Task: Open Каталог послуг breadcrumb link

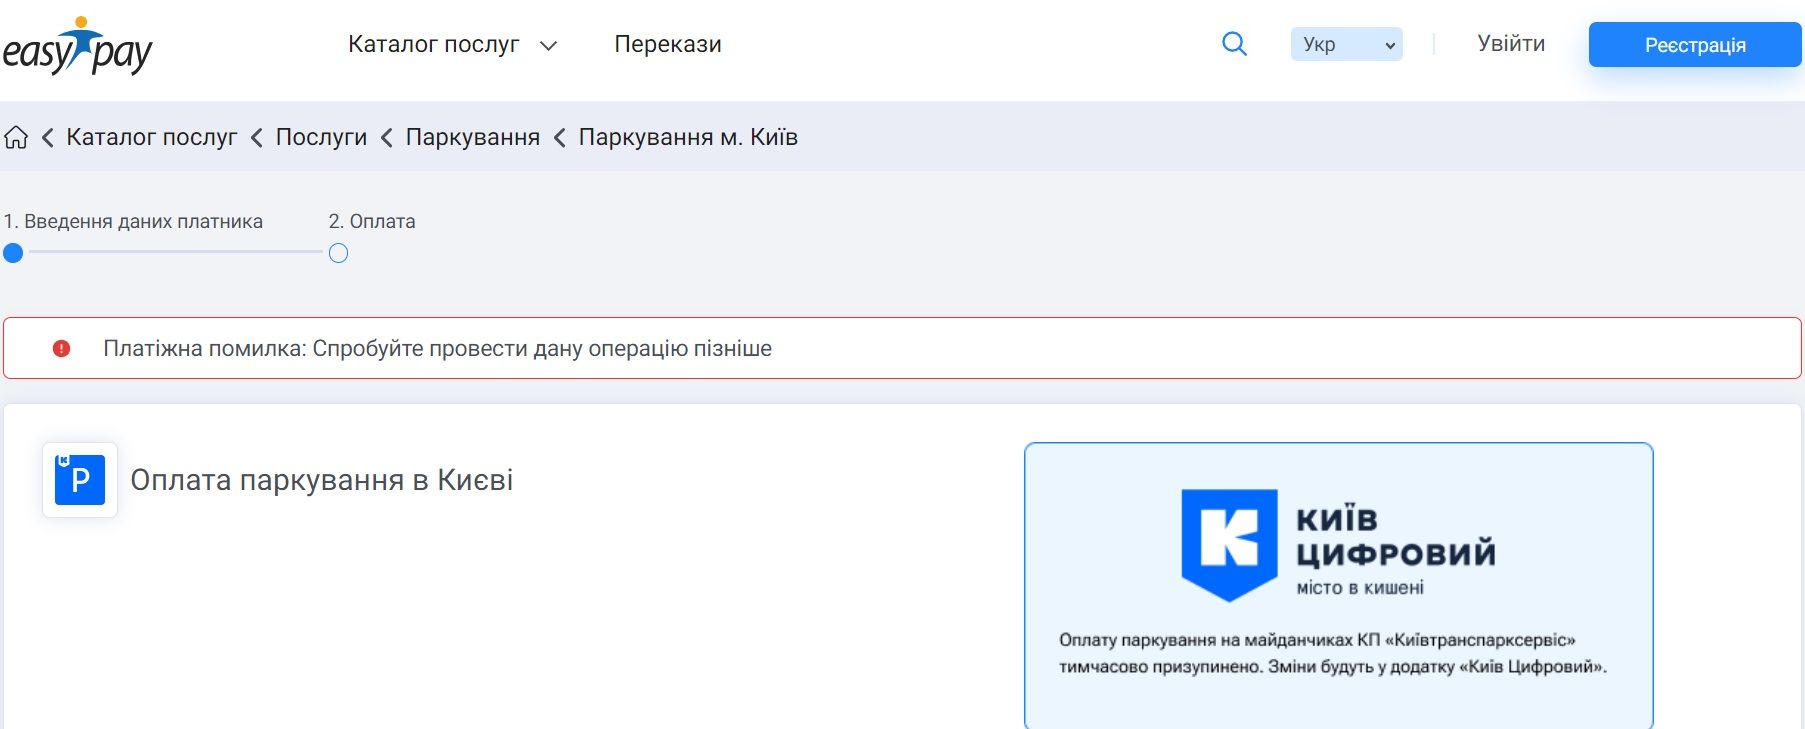Action: pyautogui.click(x=152, y=137)
